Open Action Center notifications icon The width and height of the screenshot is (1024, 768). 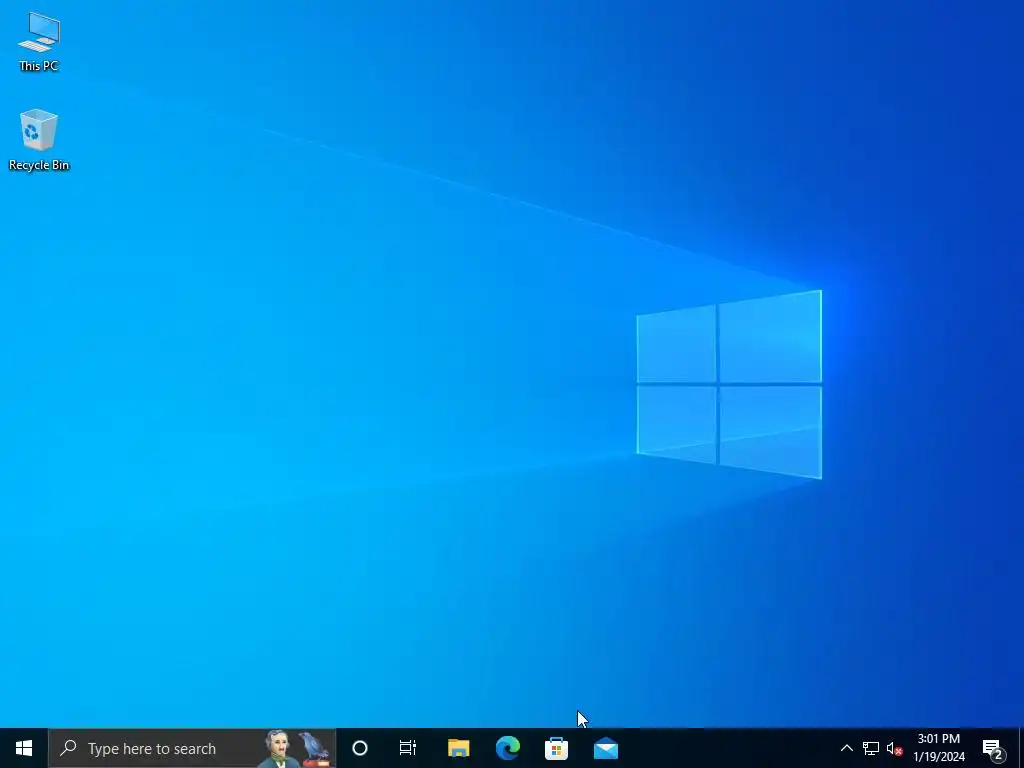[993, 748]
